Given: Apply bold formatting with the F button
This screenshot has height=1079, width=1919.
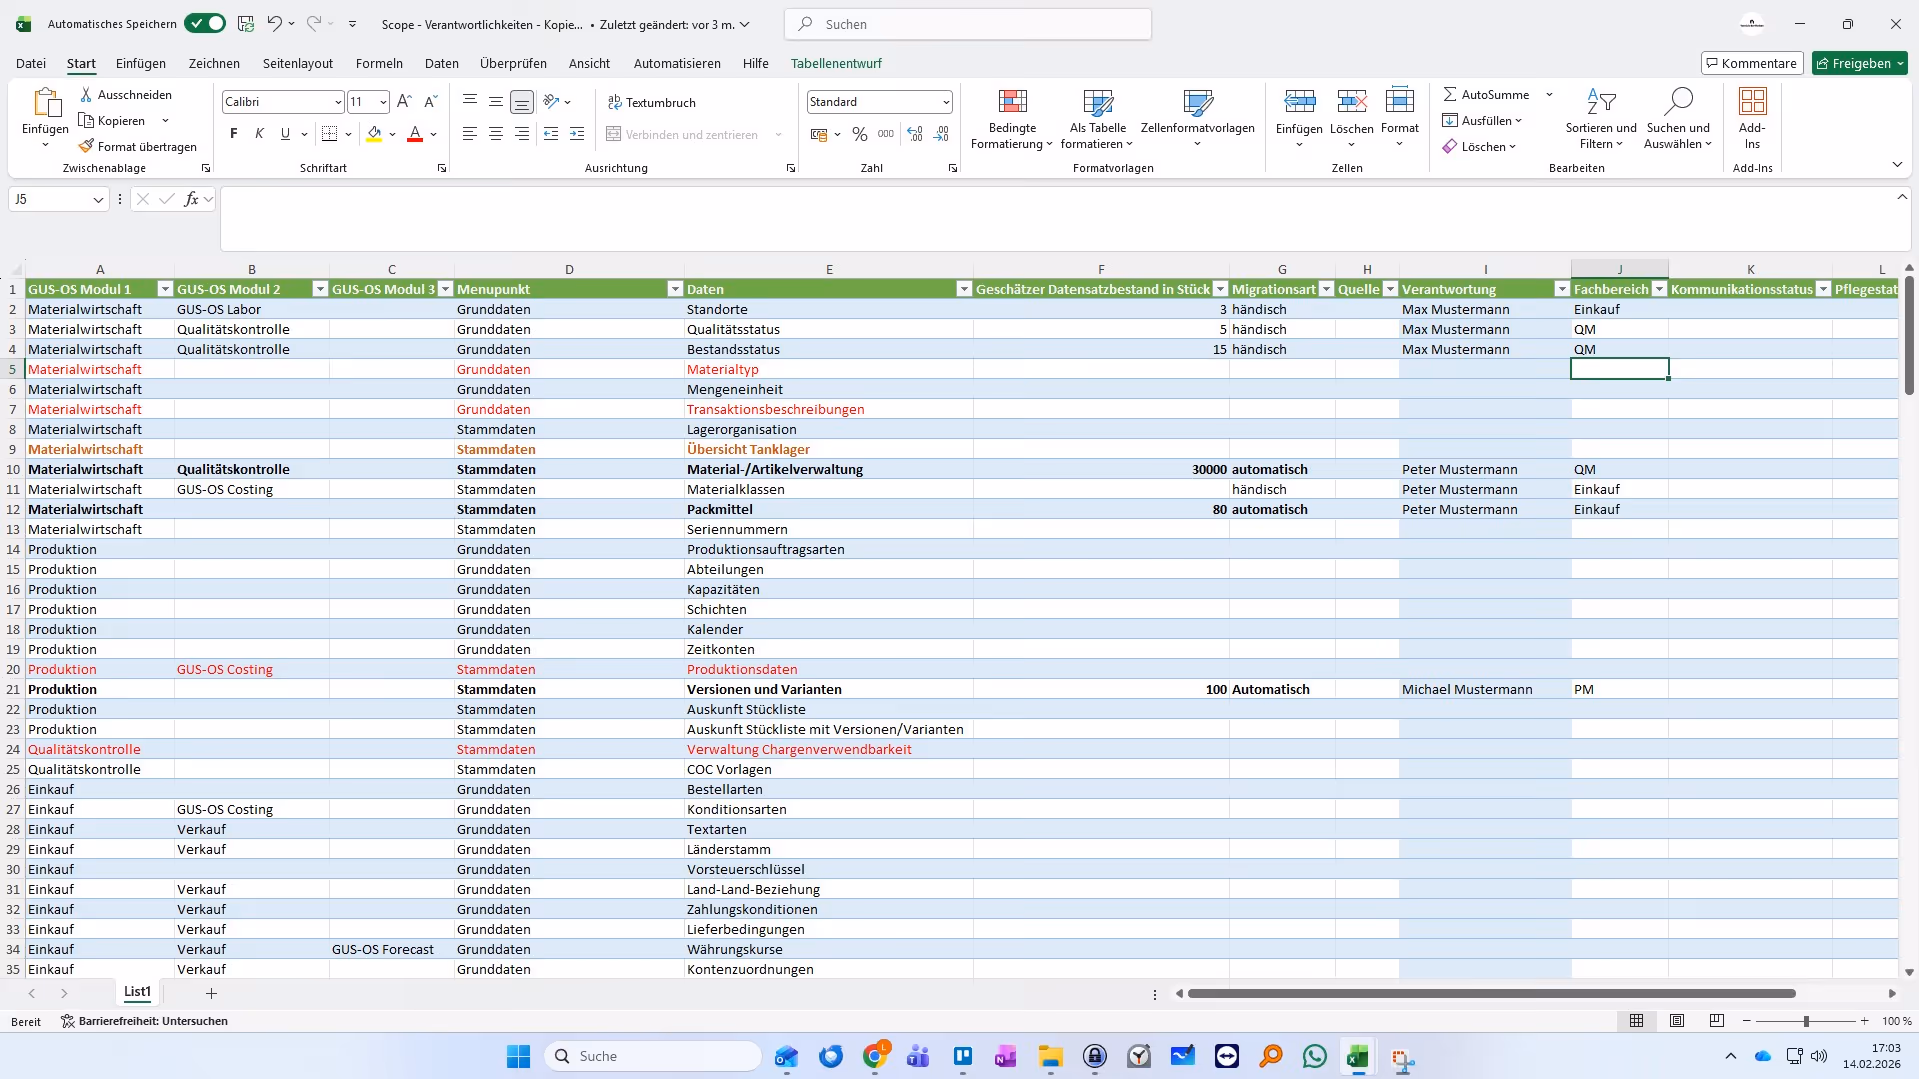Looking at the screenshot, I should pos(234,134).
